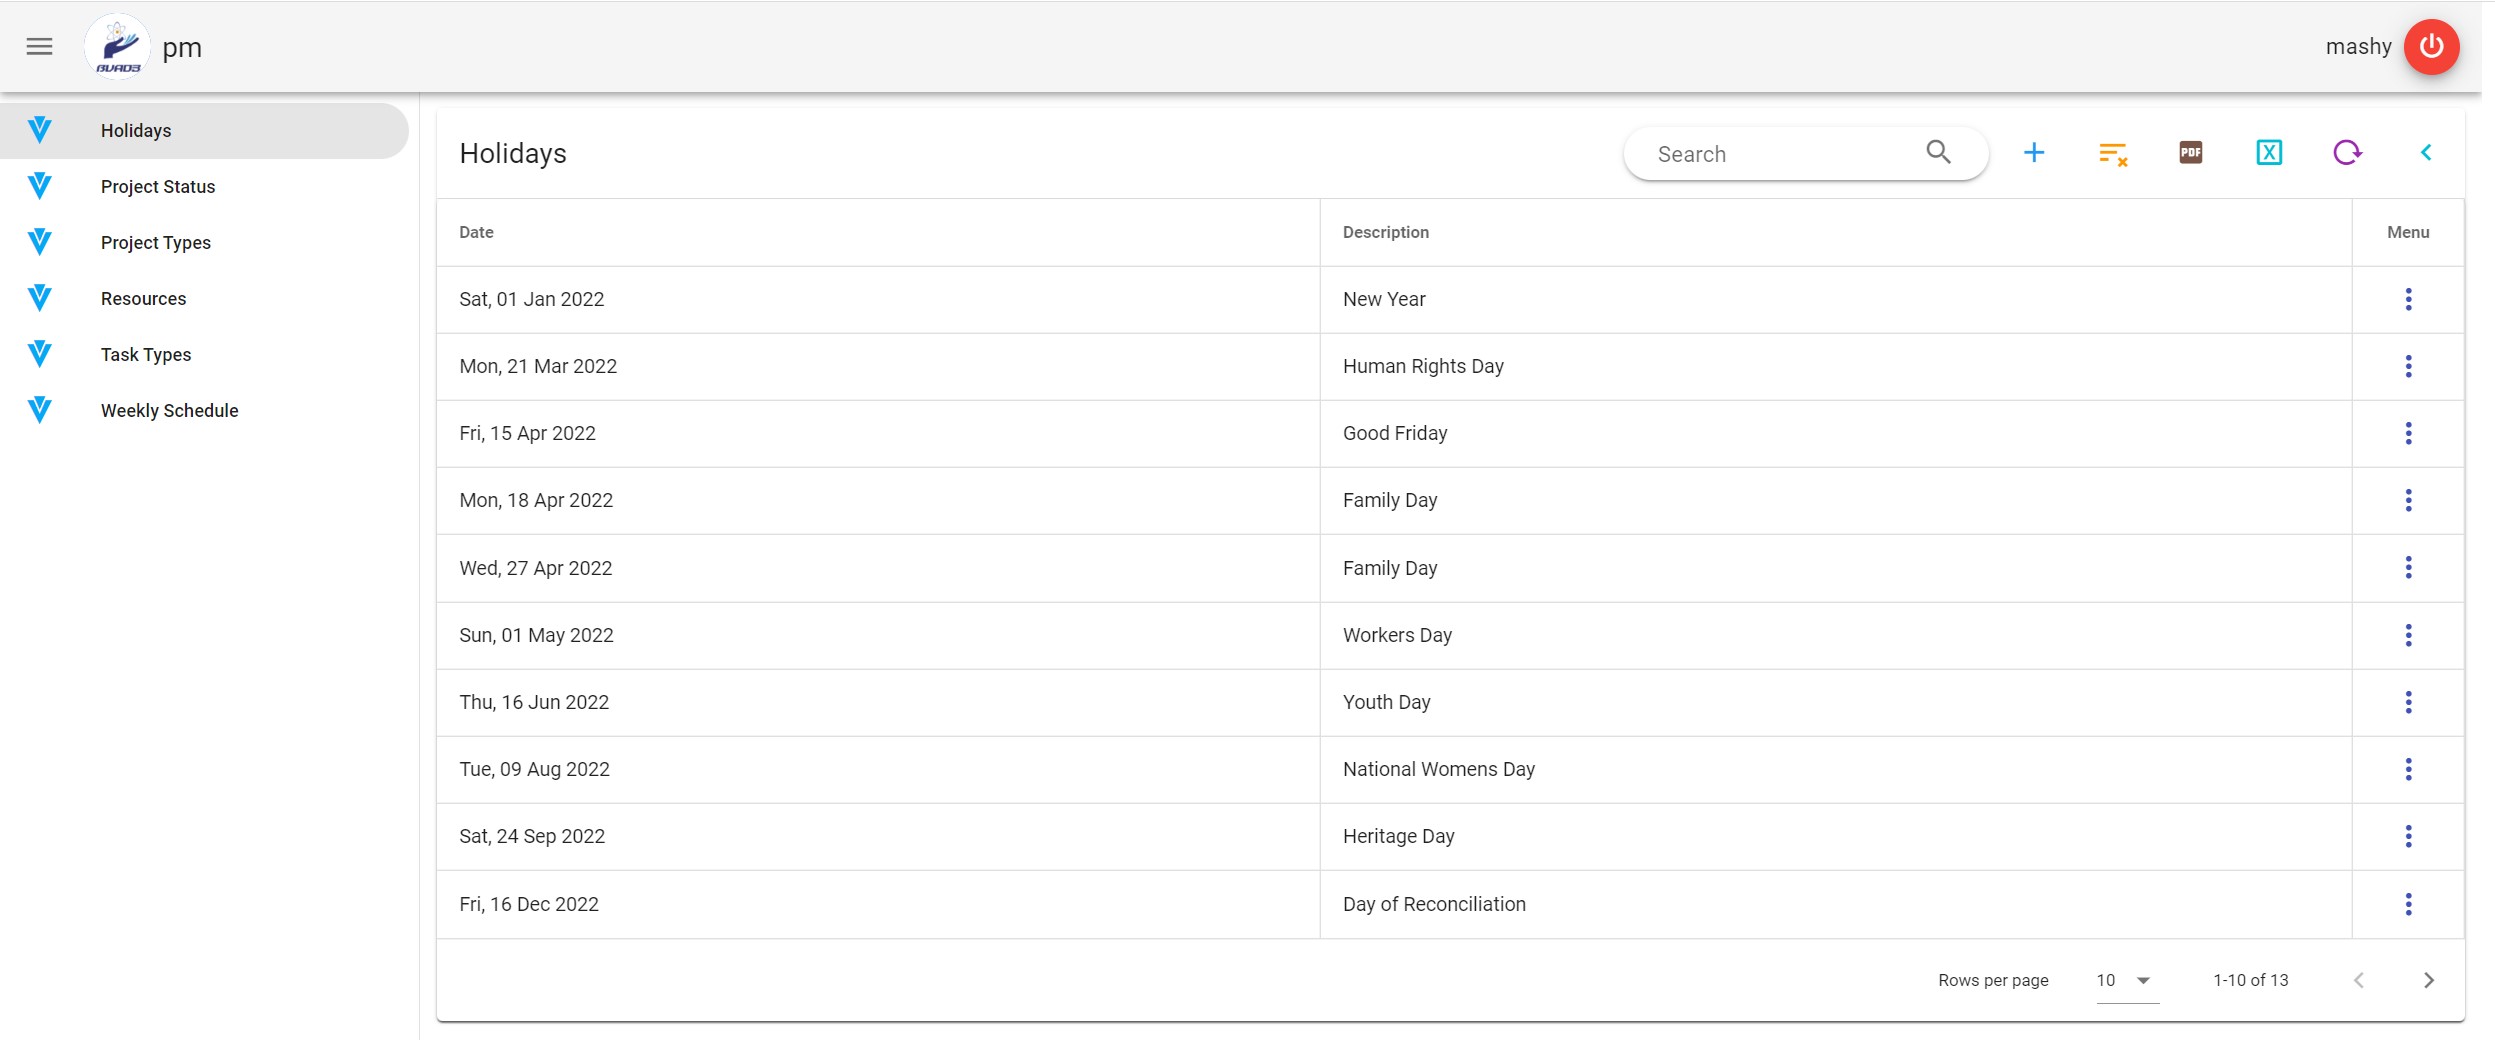Toggle the hamburger navigation menu

point(39,47)
